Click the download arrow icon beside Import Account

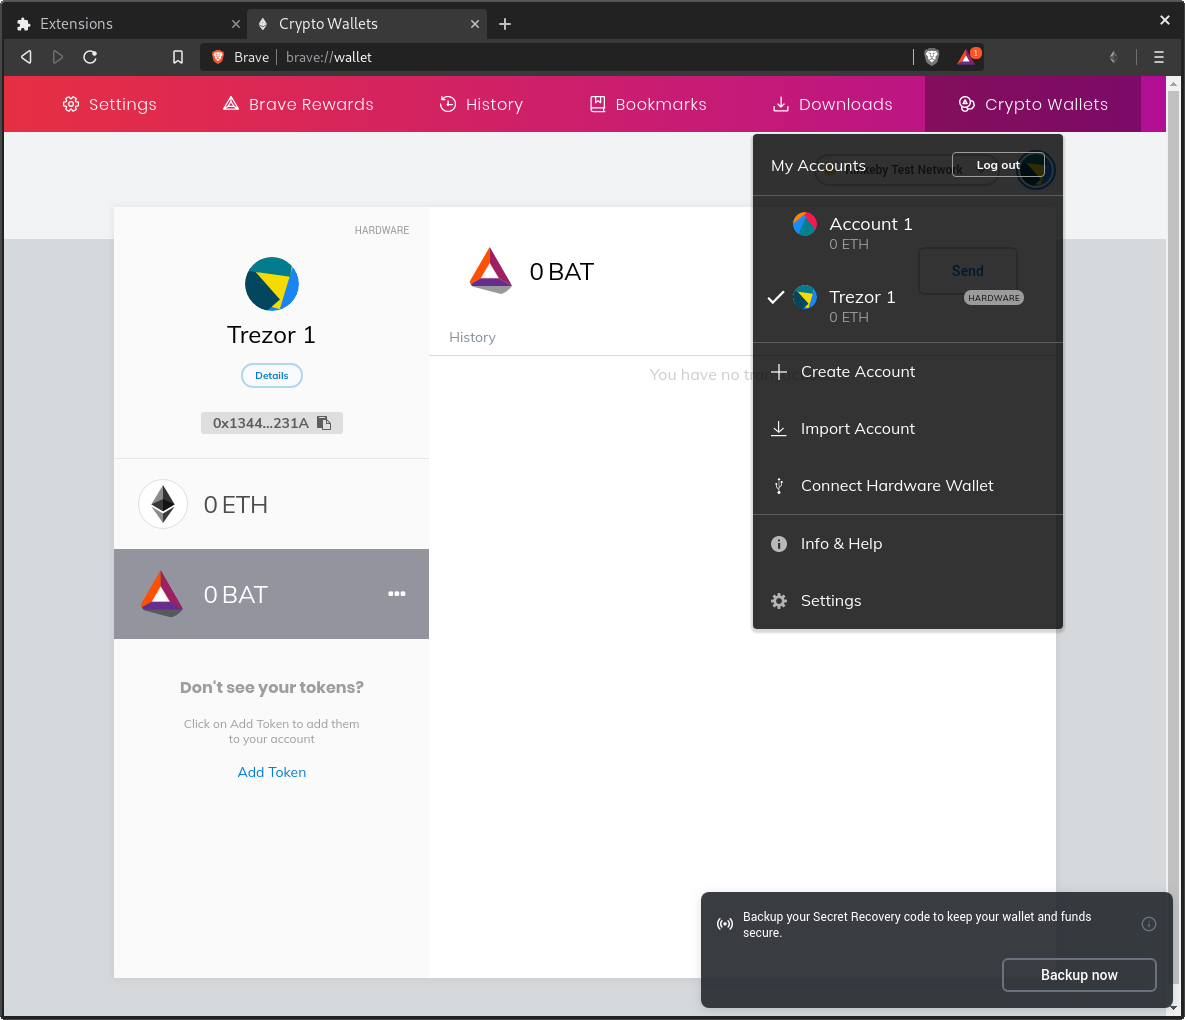[x=778, y=428]
